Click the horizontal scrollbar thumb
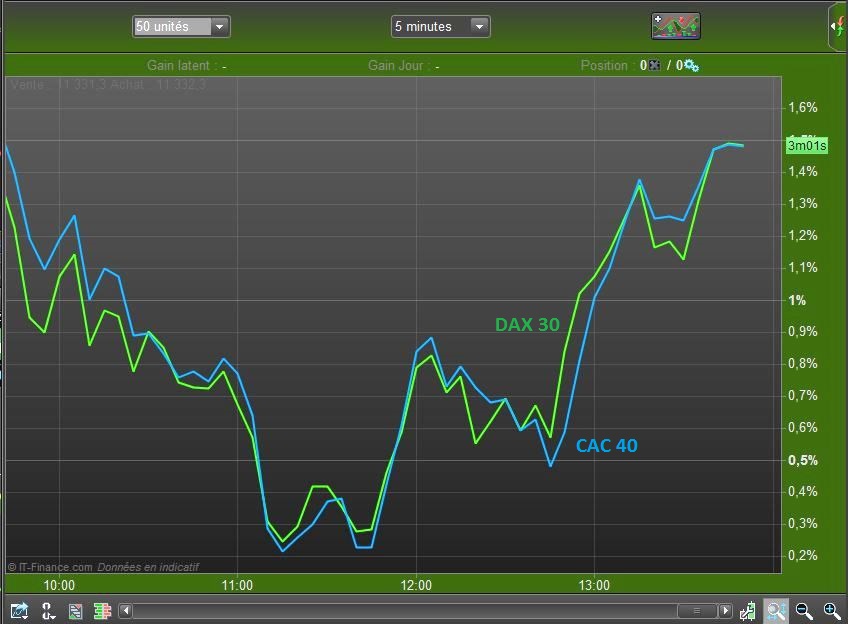 pyautogui.click(x=697, y=611)
